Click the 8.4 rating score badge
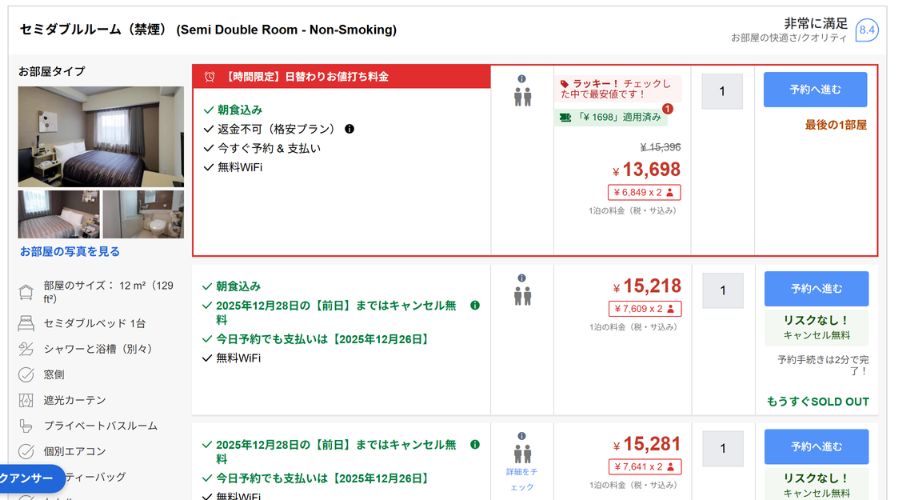This screenshot has height=500, width=900. (866, 30)
